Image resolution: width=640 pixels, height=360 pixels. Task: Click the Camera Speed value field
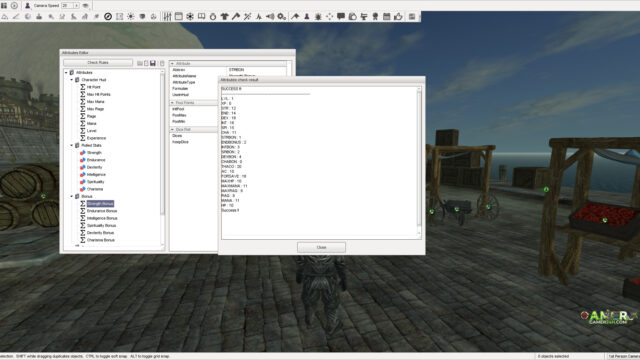pos(67,6)
